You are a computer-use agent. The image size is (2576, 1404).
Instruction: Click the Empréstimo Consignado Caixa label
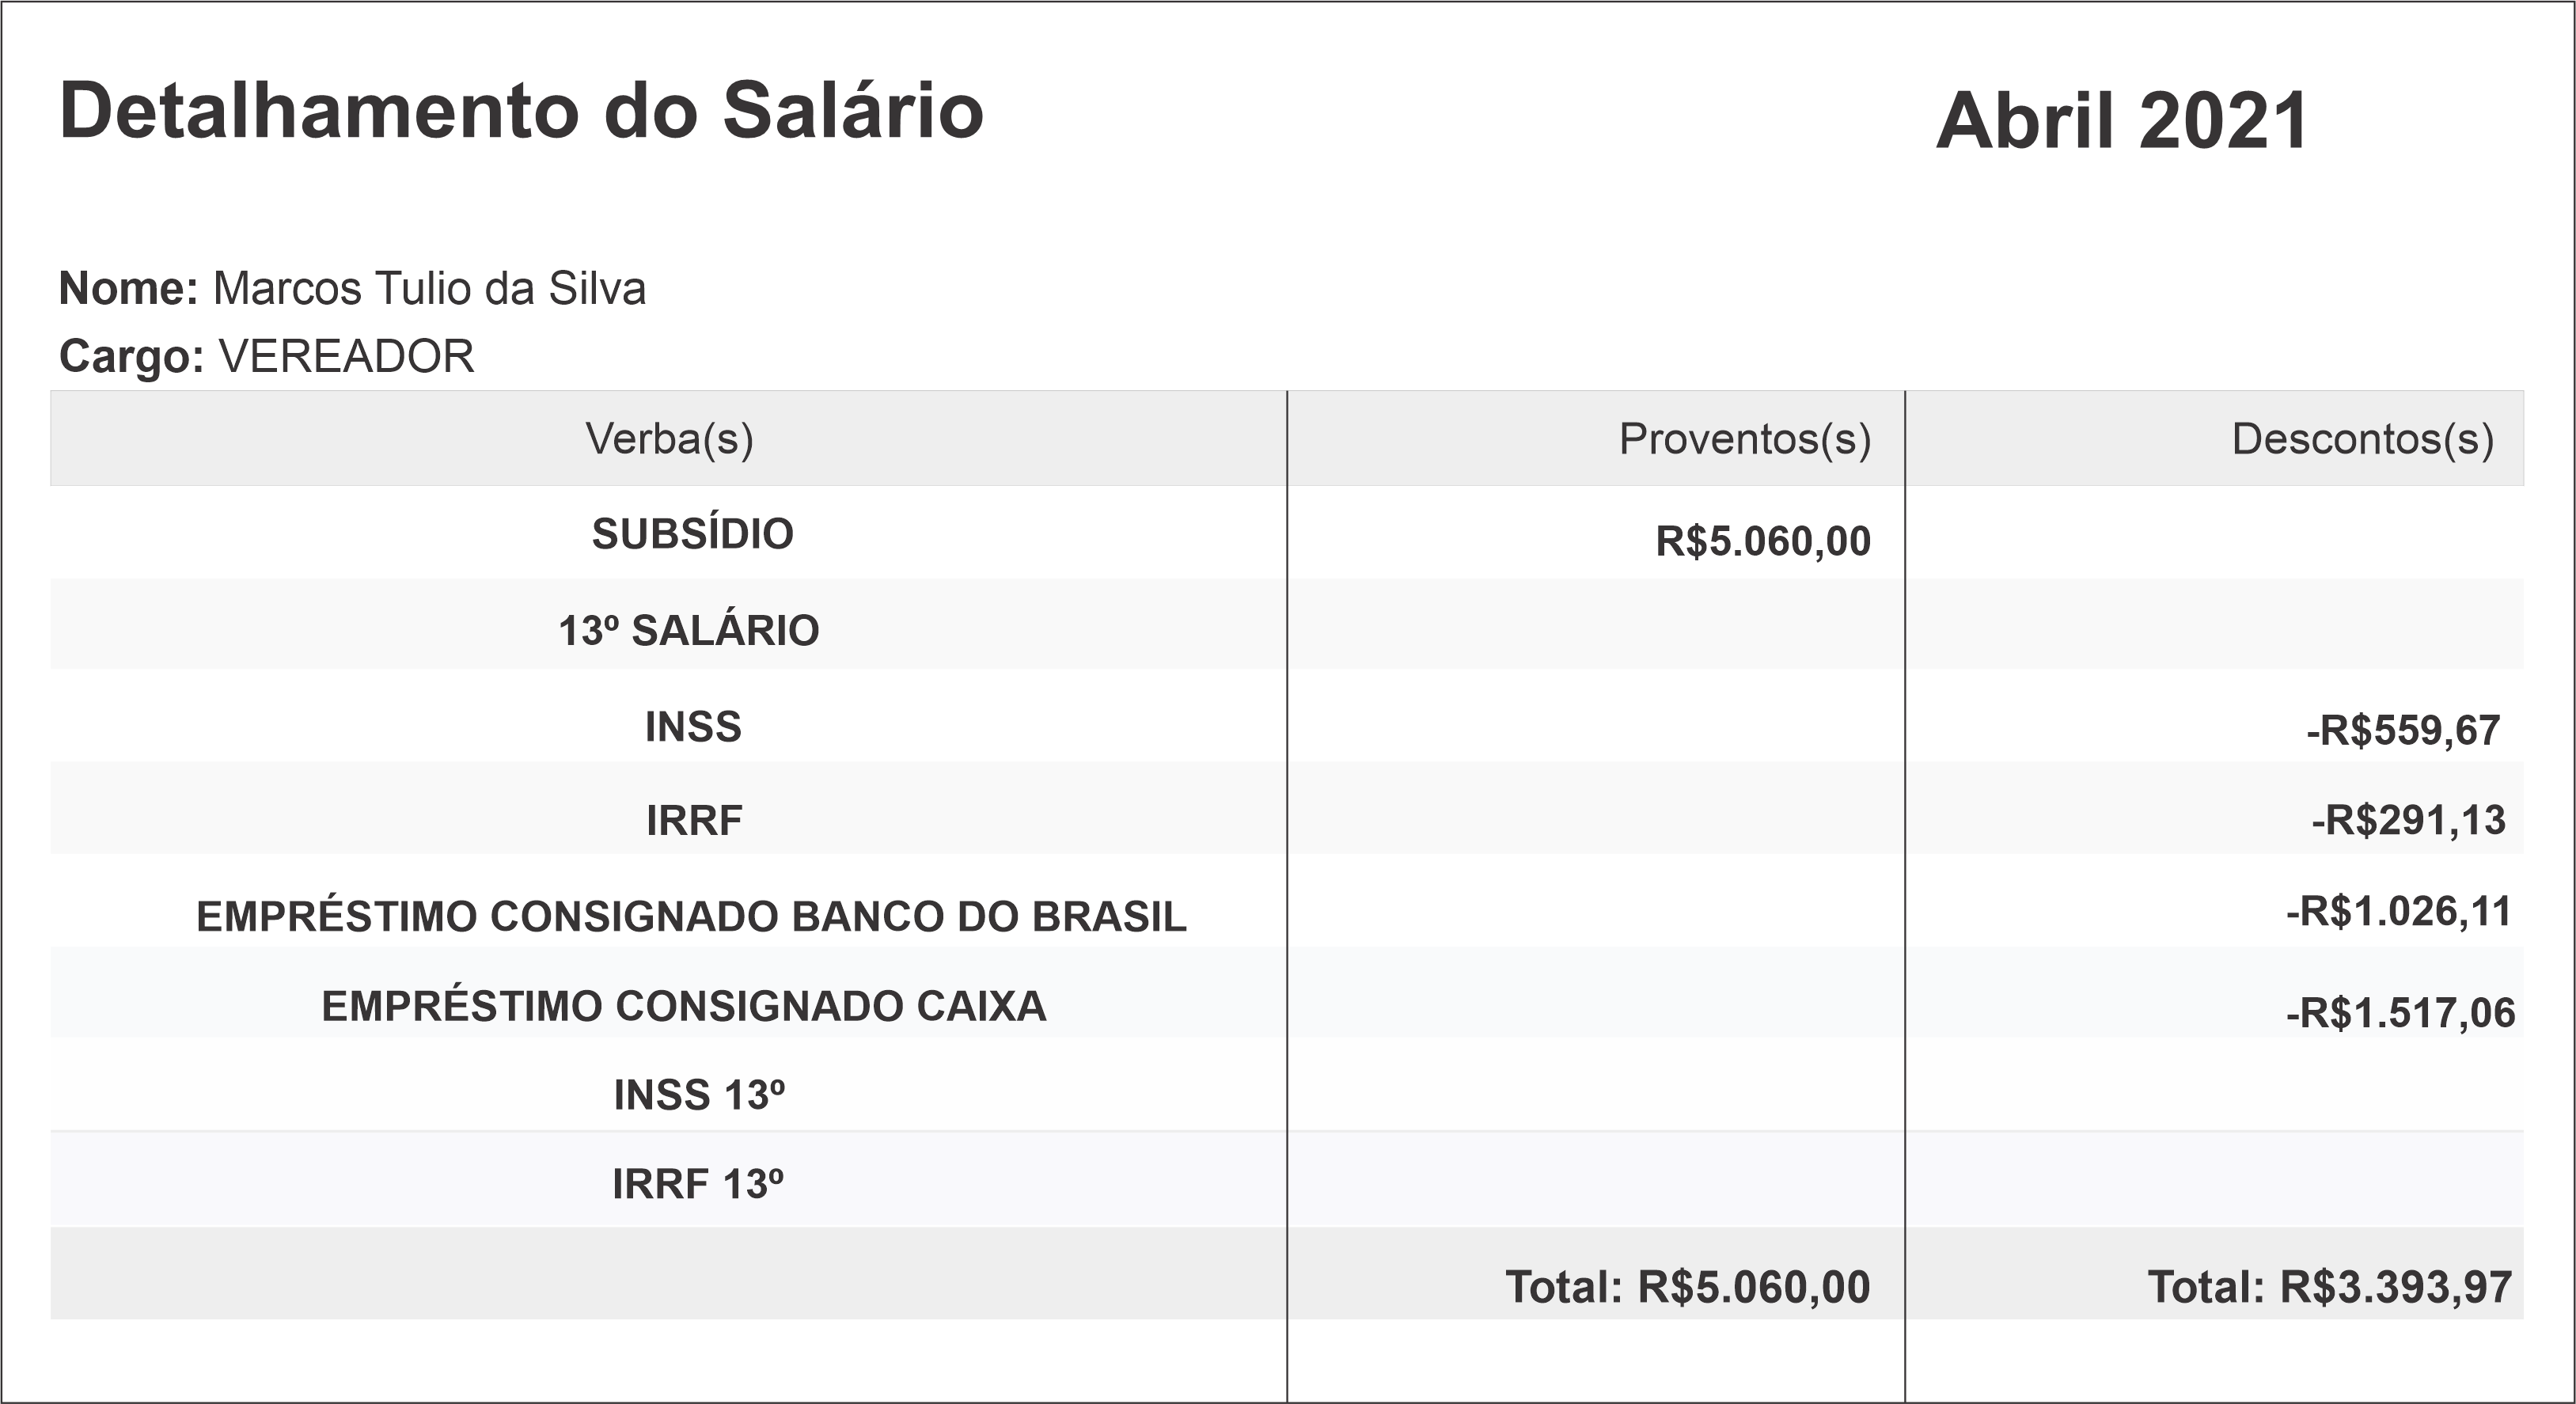(x=683, y=1007)
